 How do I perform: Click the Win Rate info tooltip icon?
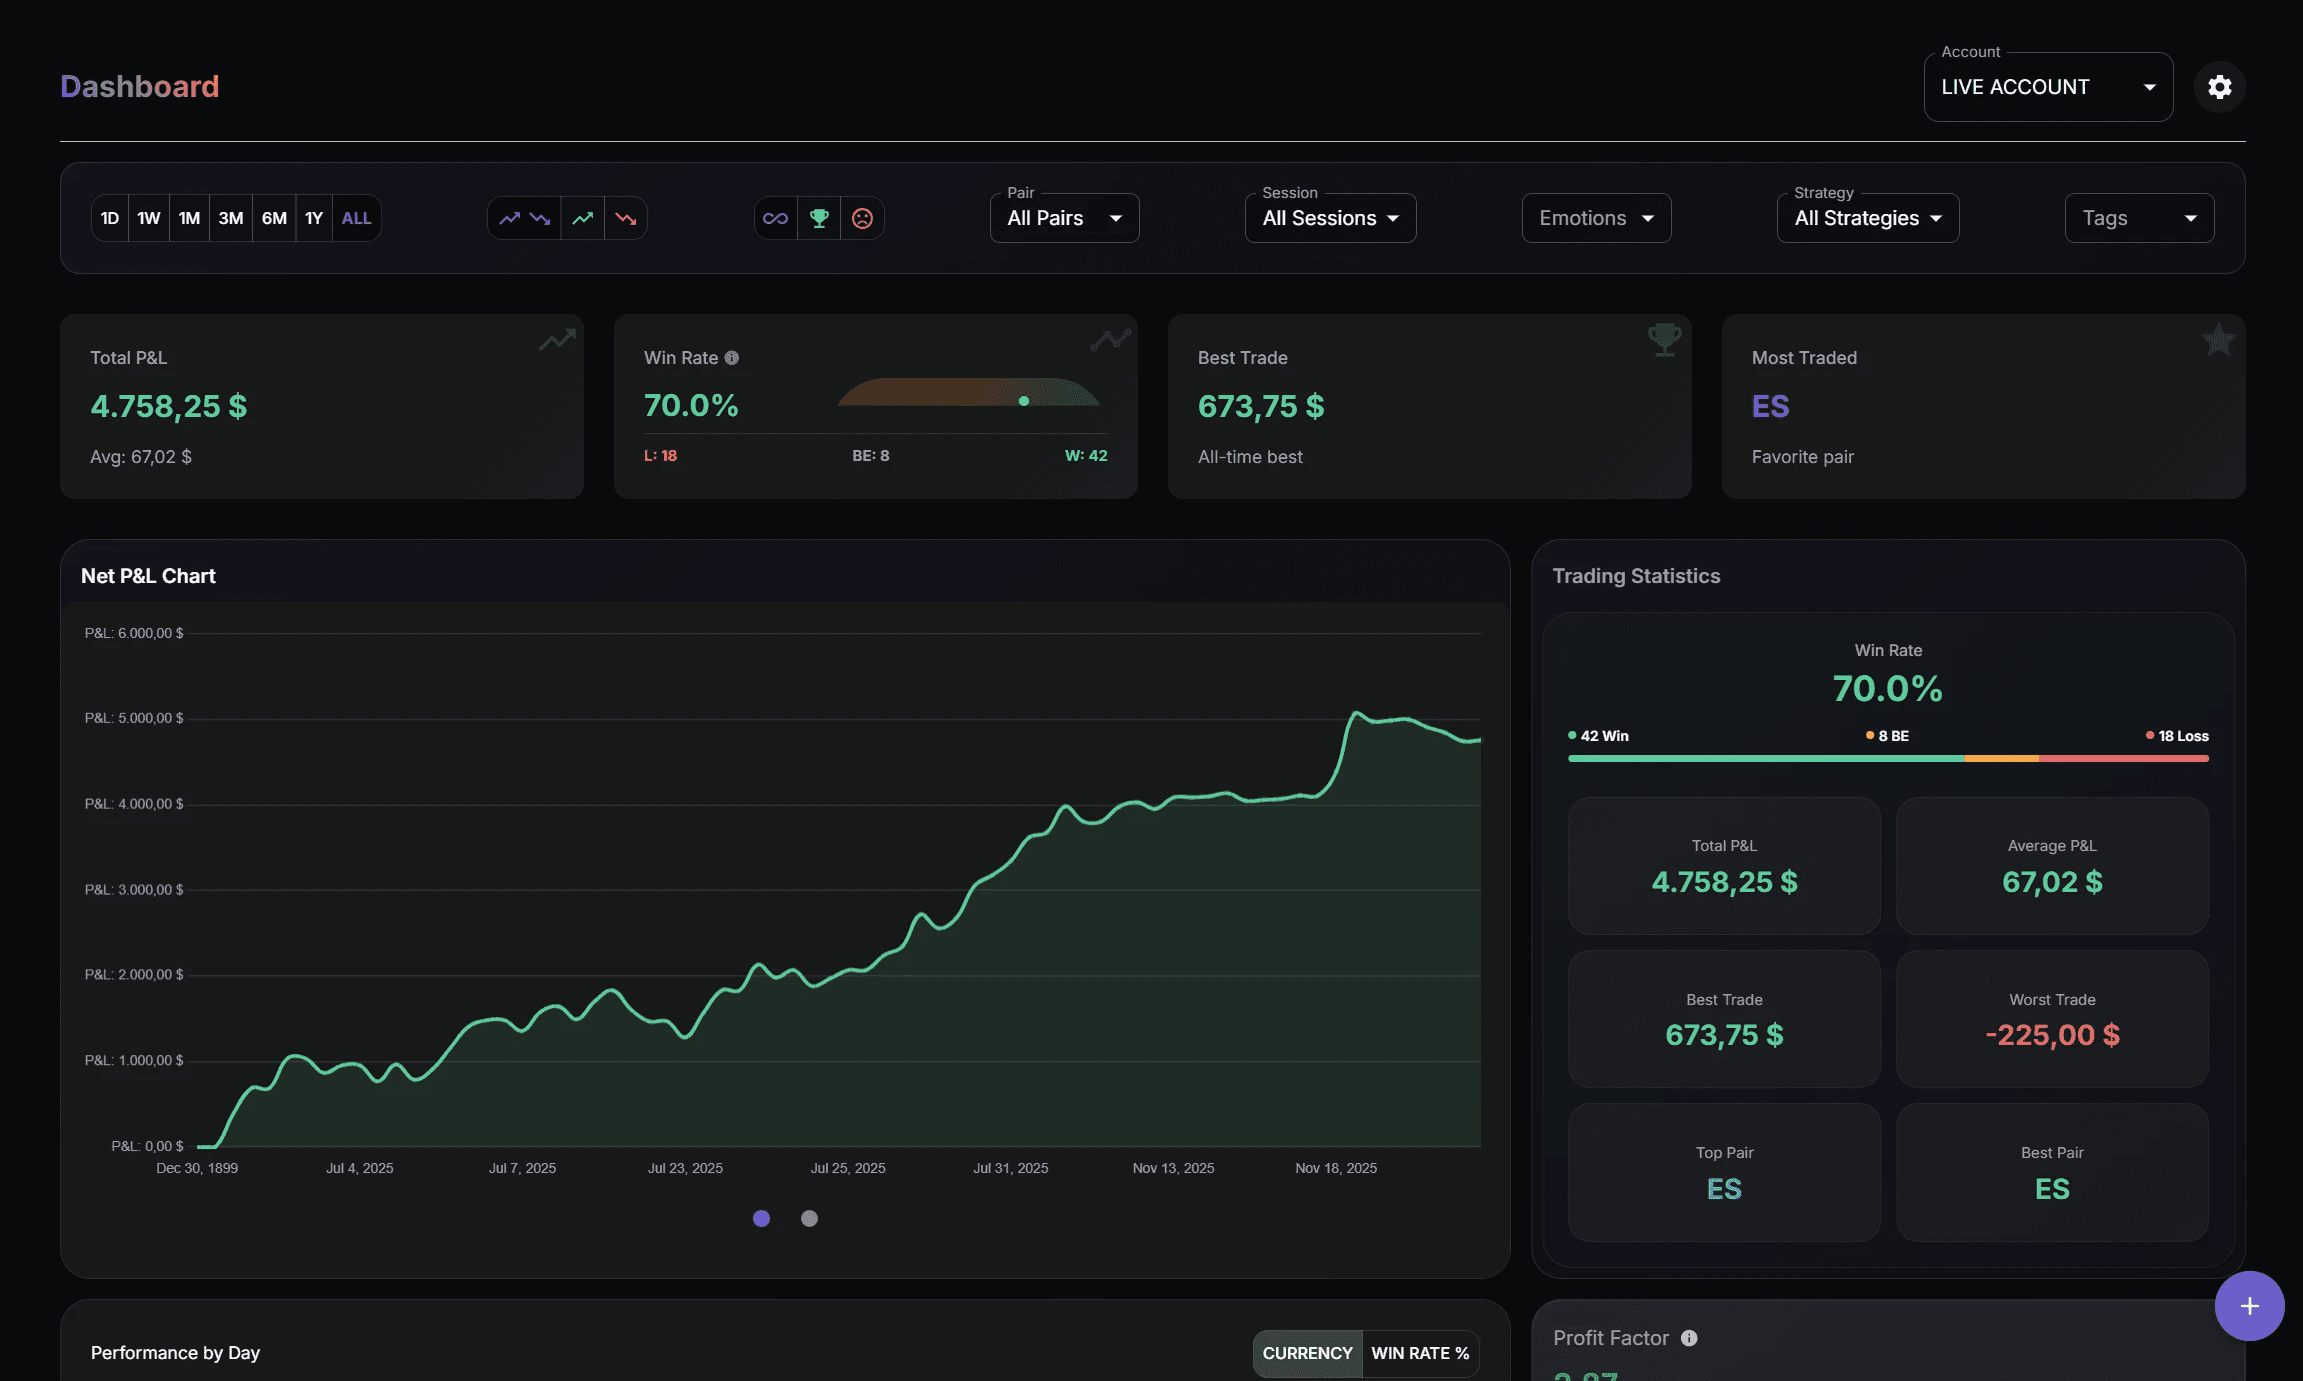tap(733, 357)
